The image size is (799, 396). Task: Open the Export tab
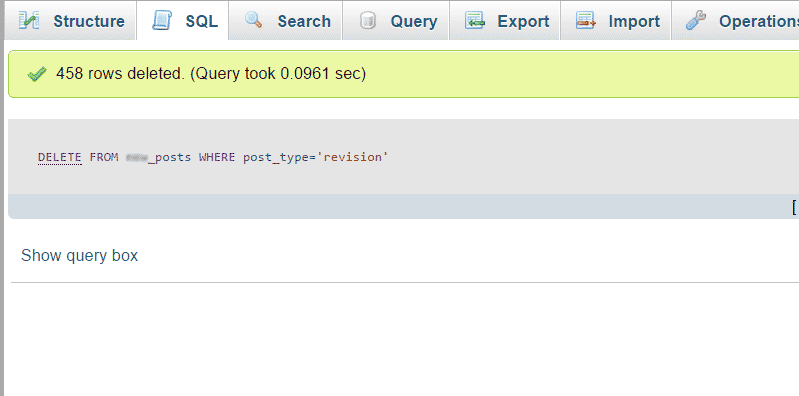(504, 21)
